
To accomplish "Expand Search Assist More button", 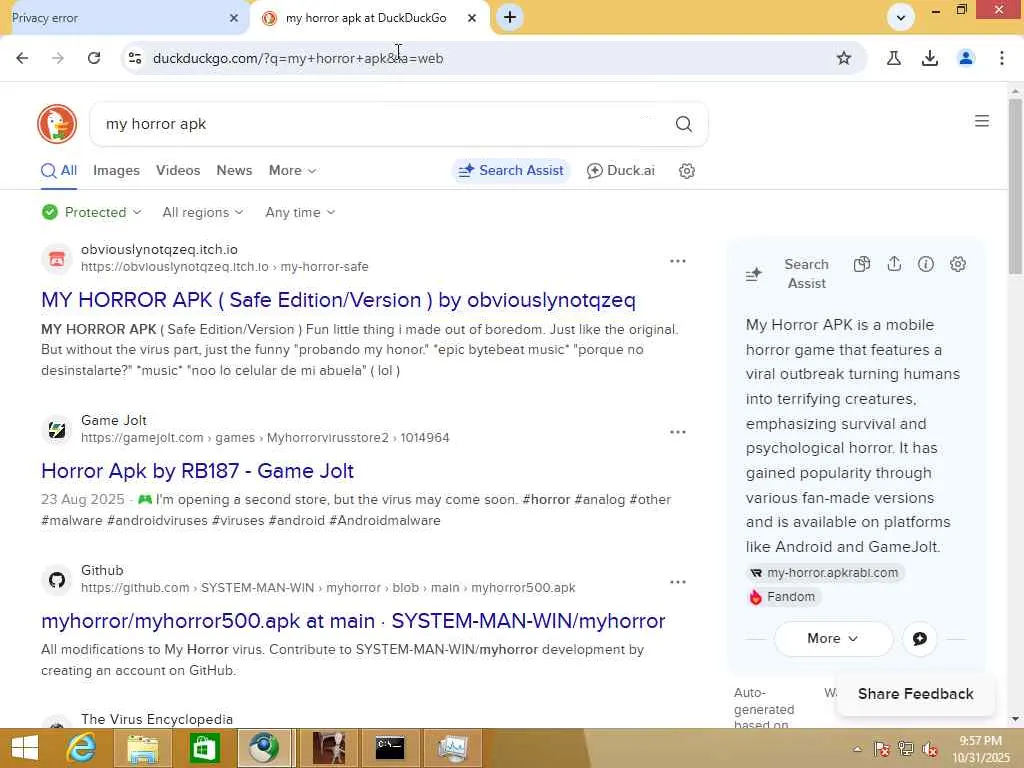I will [x=833, y=639].
